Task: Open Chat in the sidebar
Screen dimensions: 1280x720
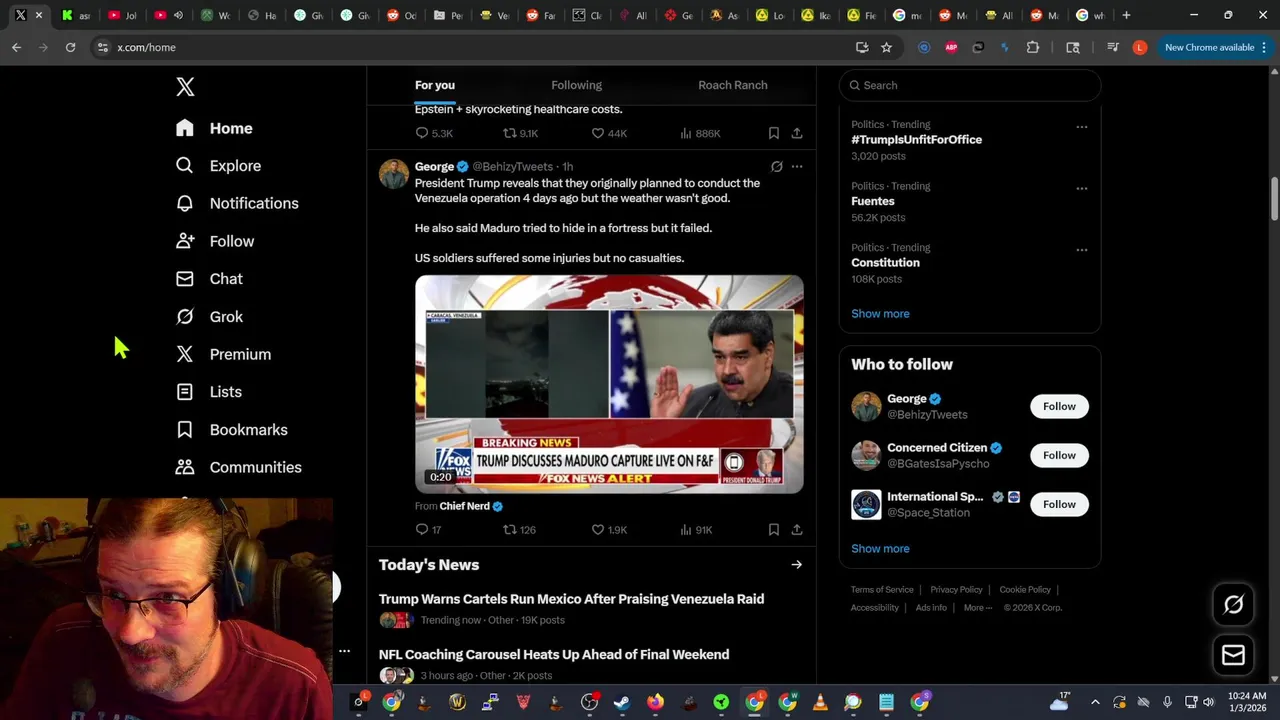Action: coord(209,279)
